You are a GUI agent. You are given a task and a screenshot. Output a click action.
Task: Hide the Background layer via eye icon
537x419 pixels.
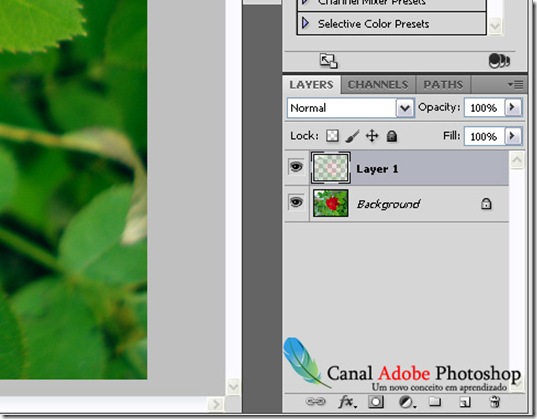point(296,202)
